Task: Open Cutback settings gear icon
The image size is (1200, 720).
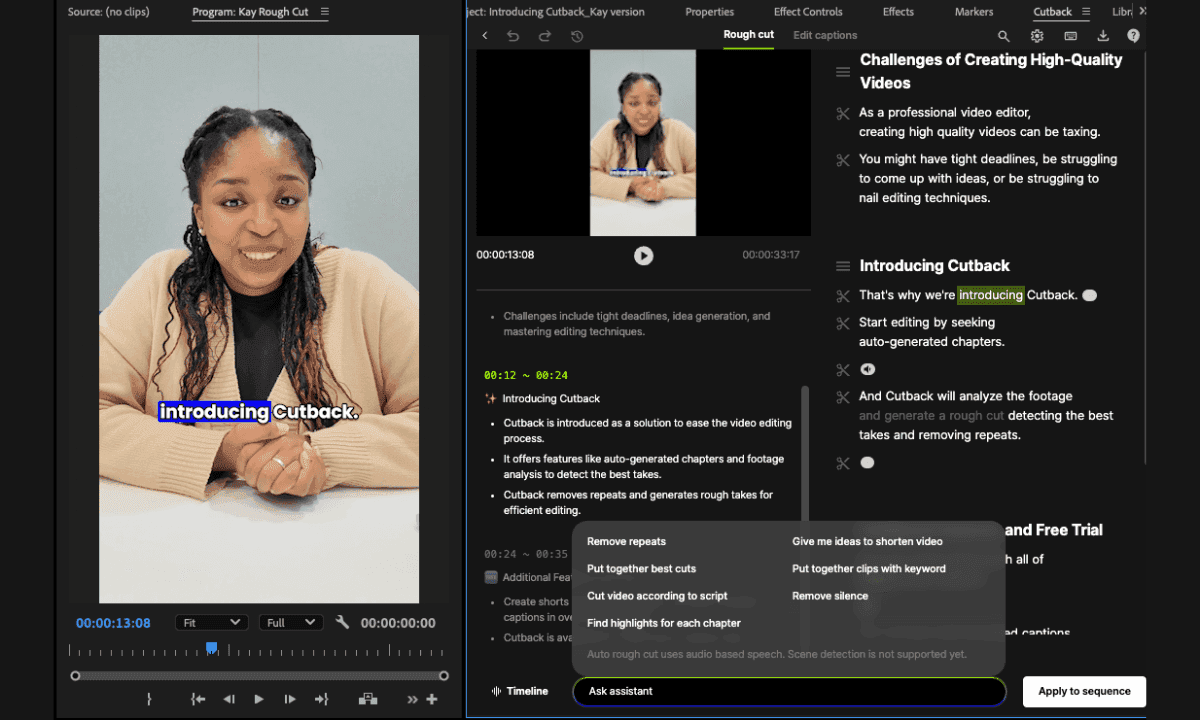Action: pos(1037,36)
